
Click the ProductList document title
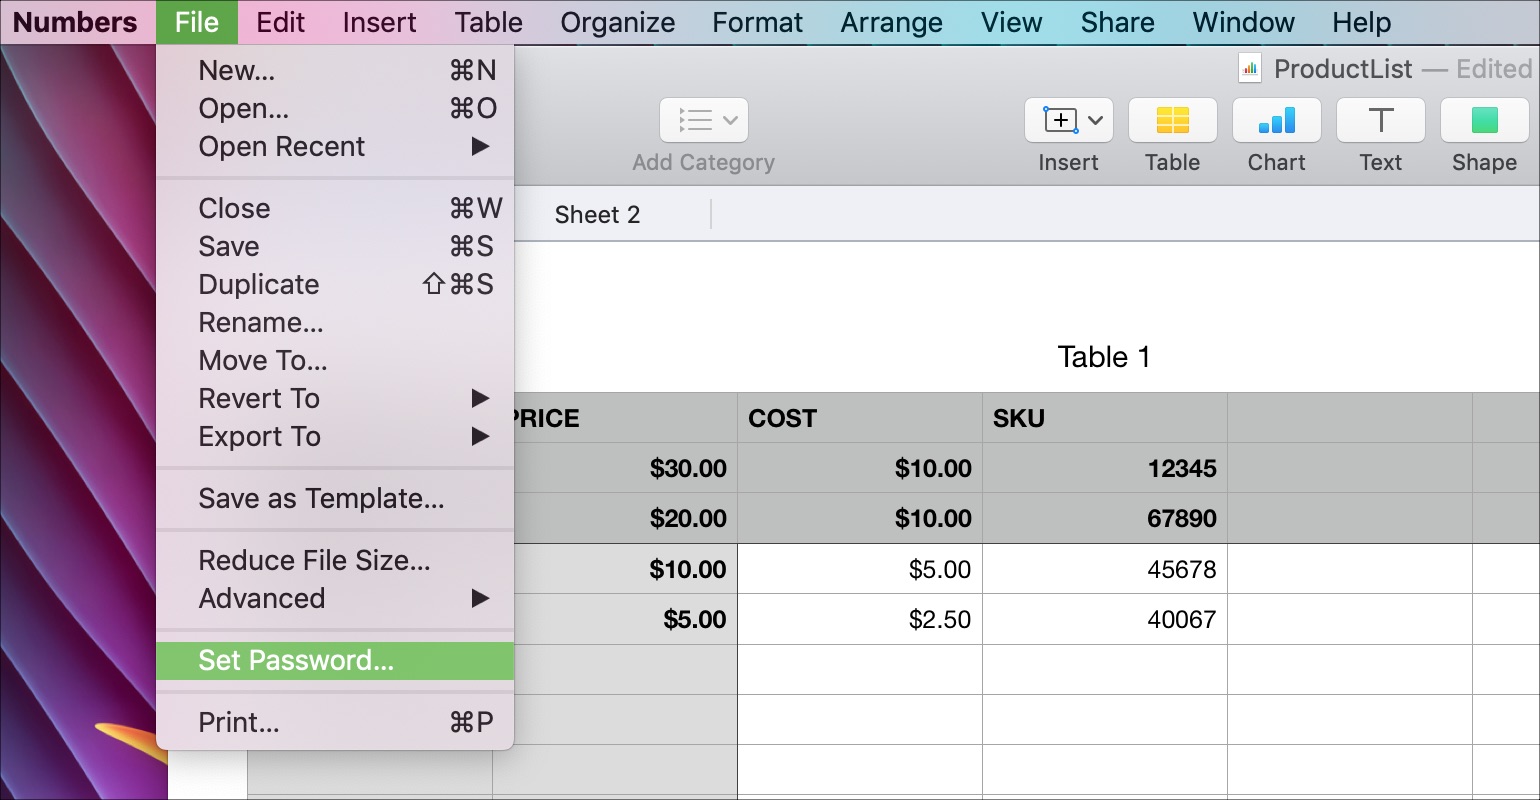tap(1342, 69)
